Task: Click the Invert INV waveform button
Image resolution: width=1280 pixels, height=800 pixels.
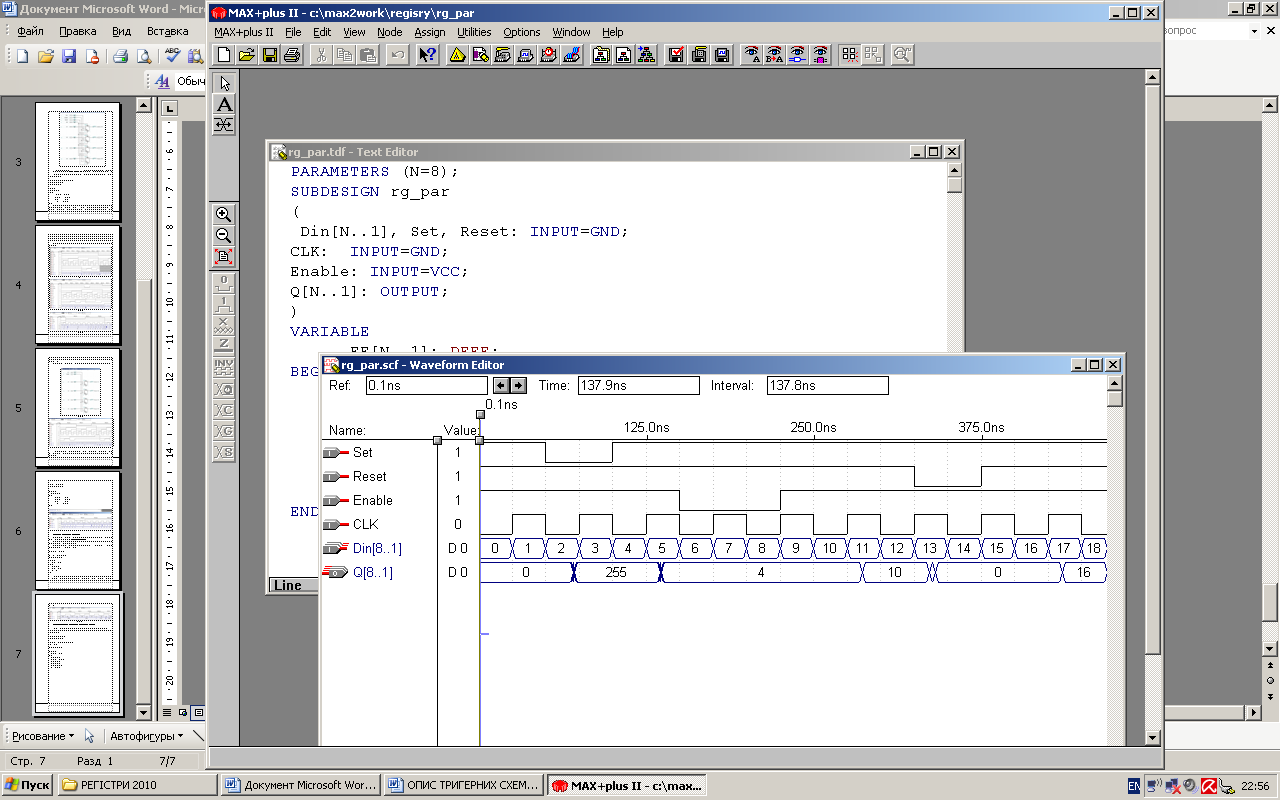Action: (224, 366)
